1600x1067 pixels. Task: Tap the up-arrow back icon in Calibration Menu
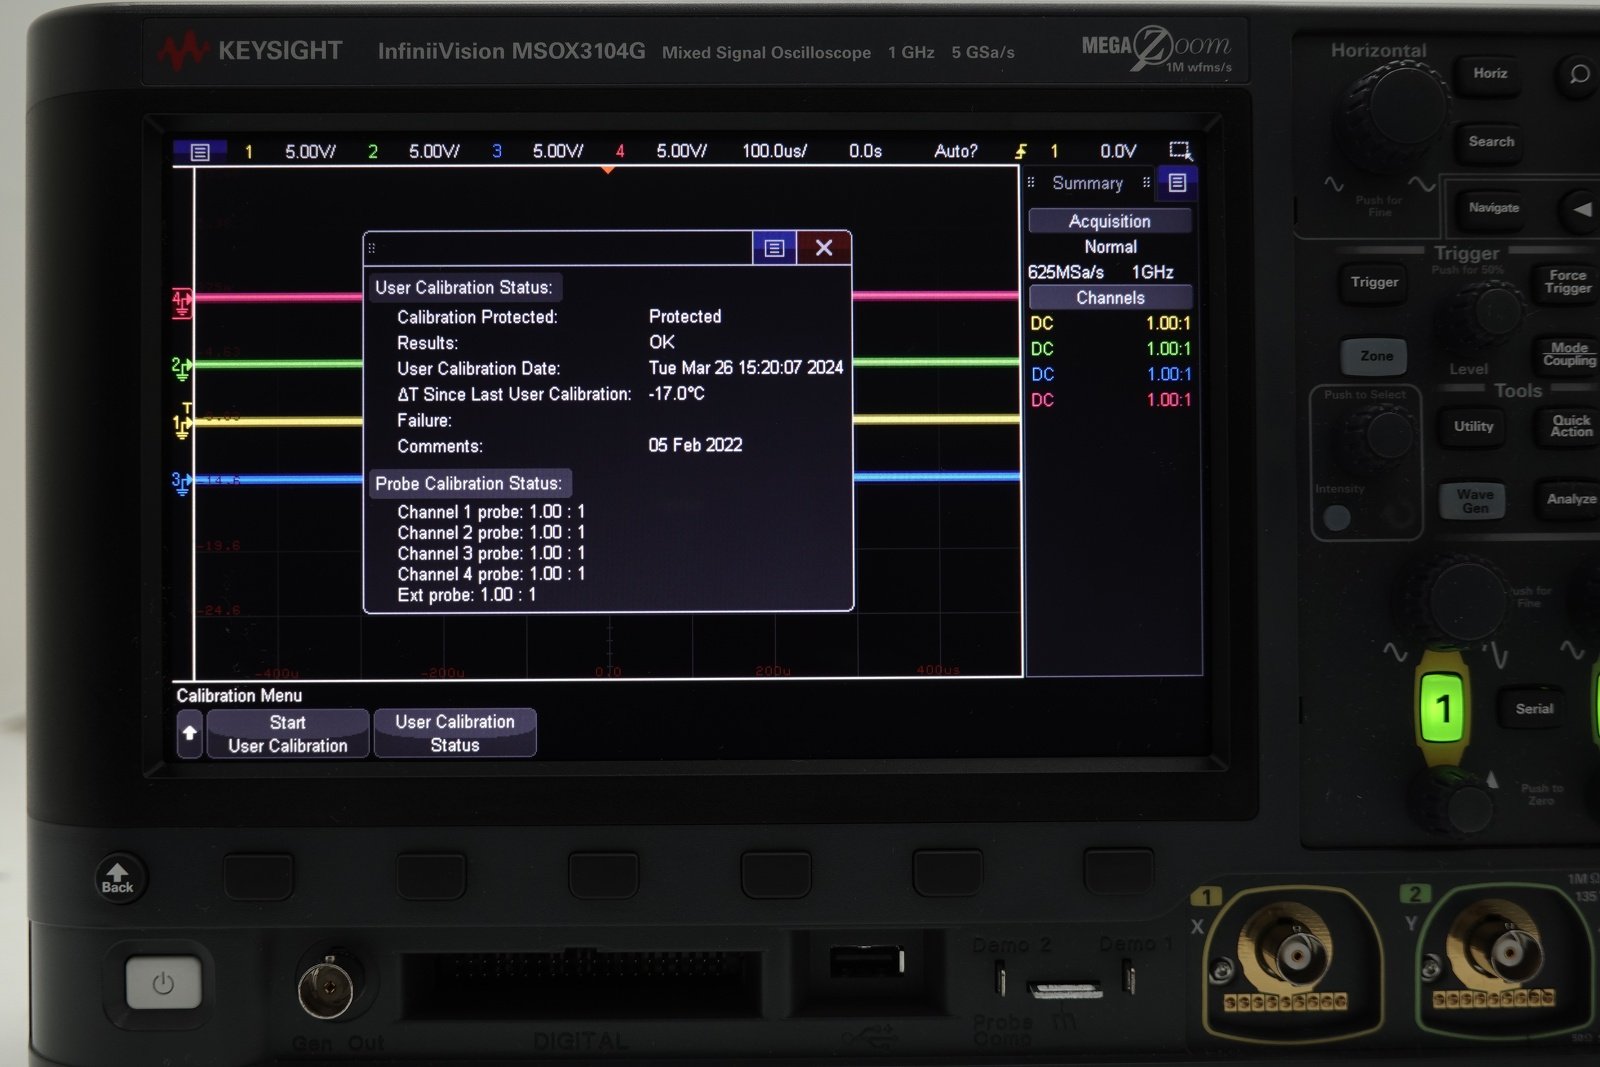[x=189, y=734]
